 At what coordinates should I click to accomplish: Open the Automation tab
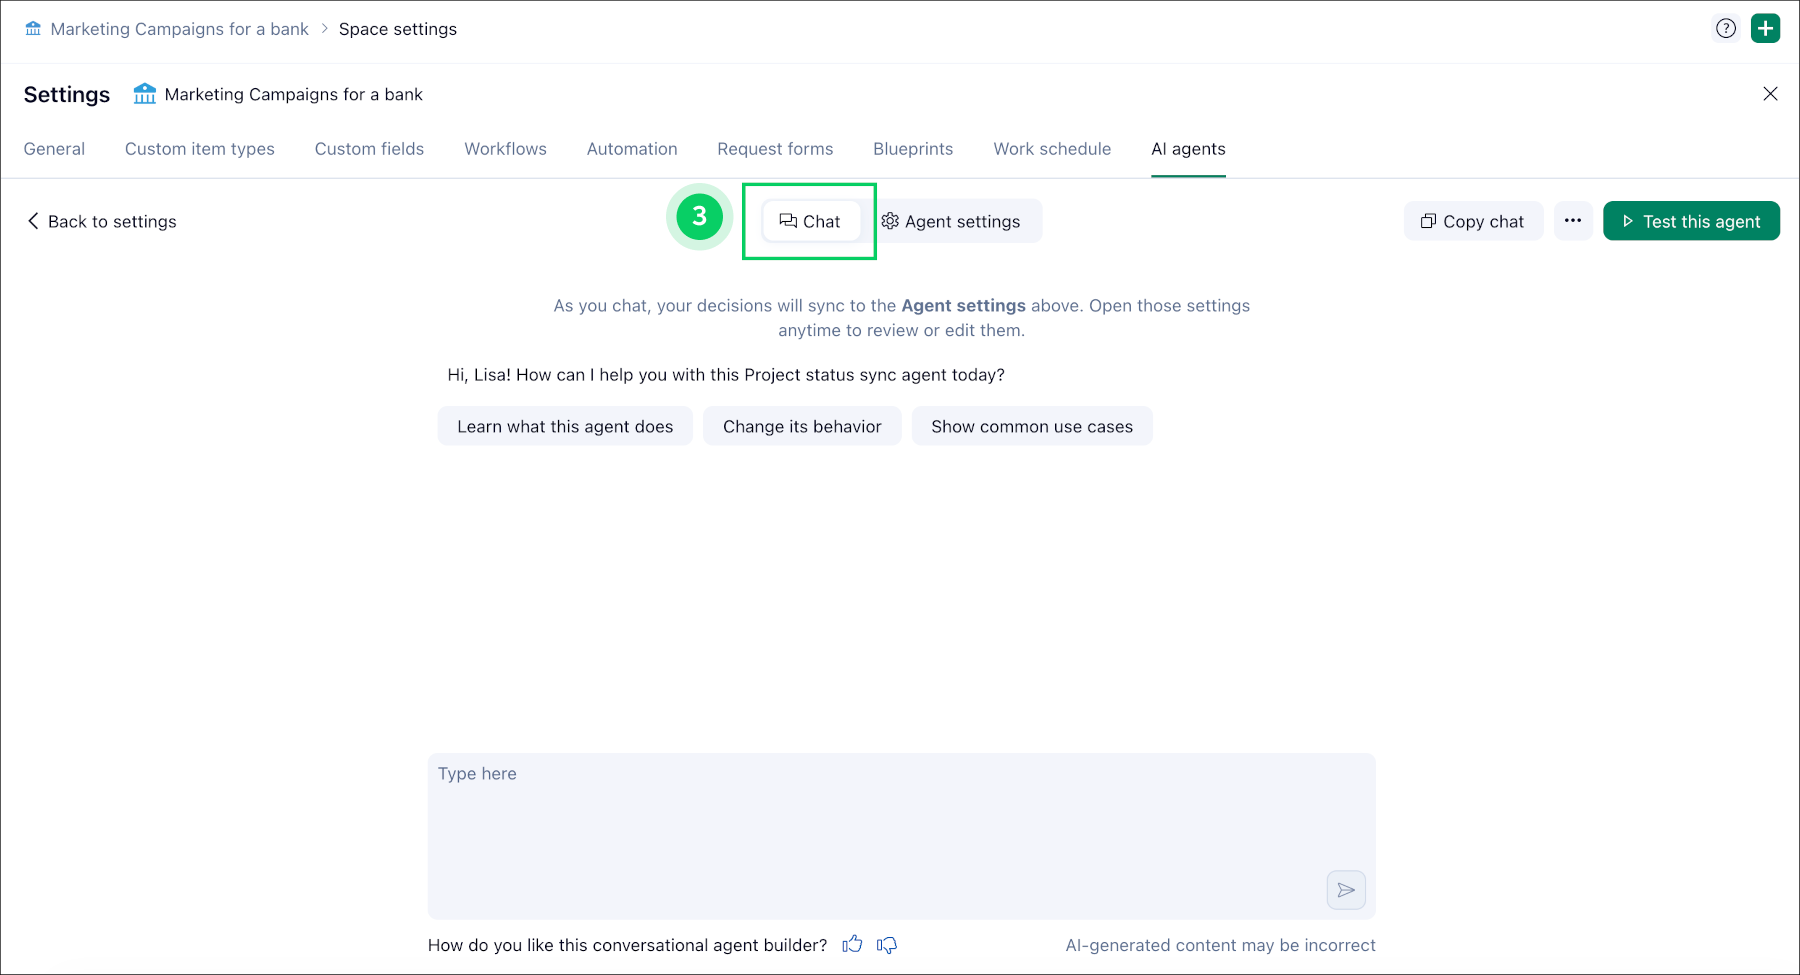[x=632, y=149]
